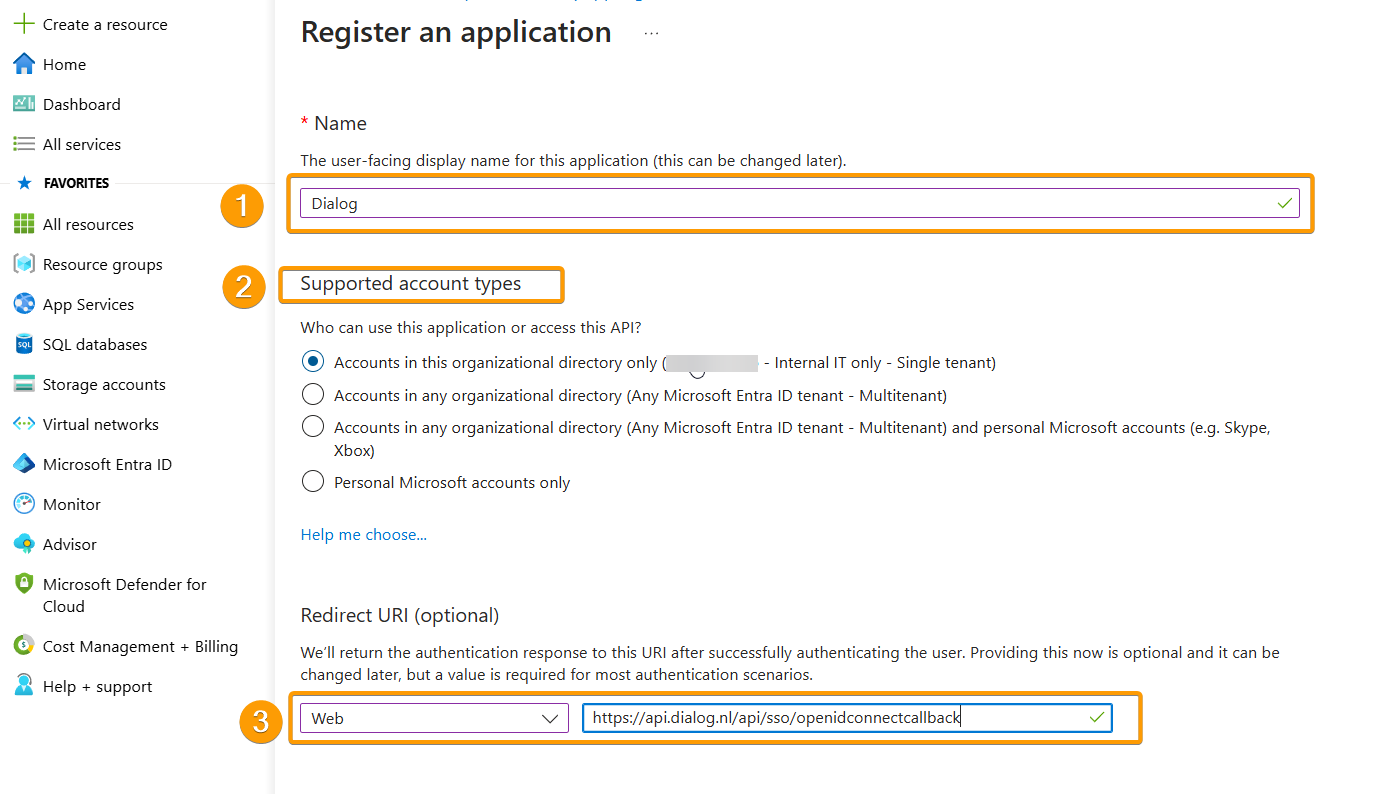The image size is (1385, 794).
Task: Open Virtual networks from favorites
Action: [101, 424]
